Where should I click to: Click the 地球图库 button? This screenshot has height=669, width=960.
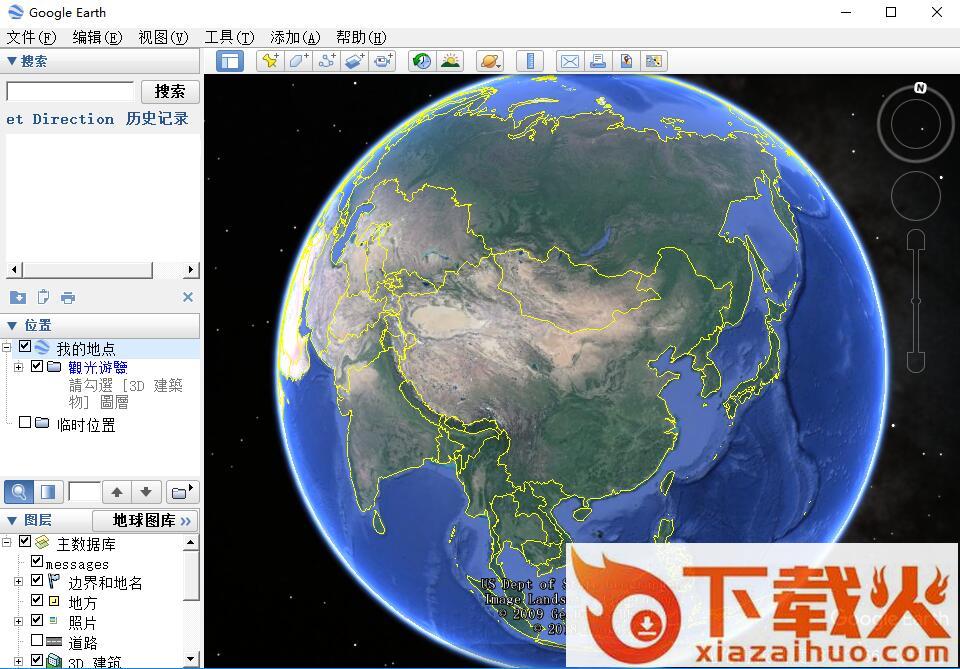pos(146,521)
